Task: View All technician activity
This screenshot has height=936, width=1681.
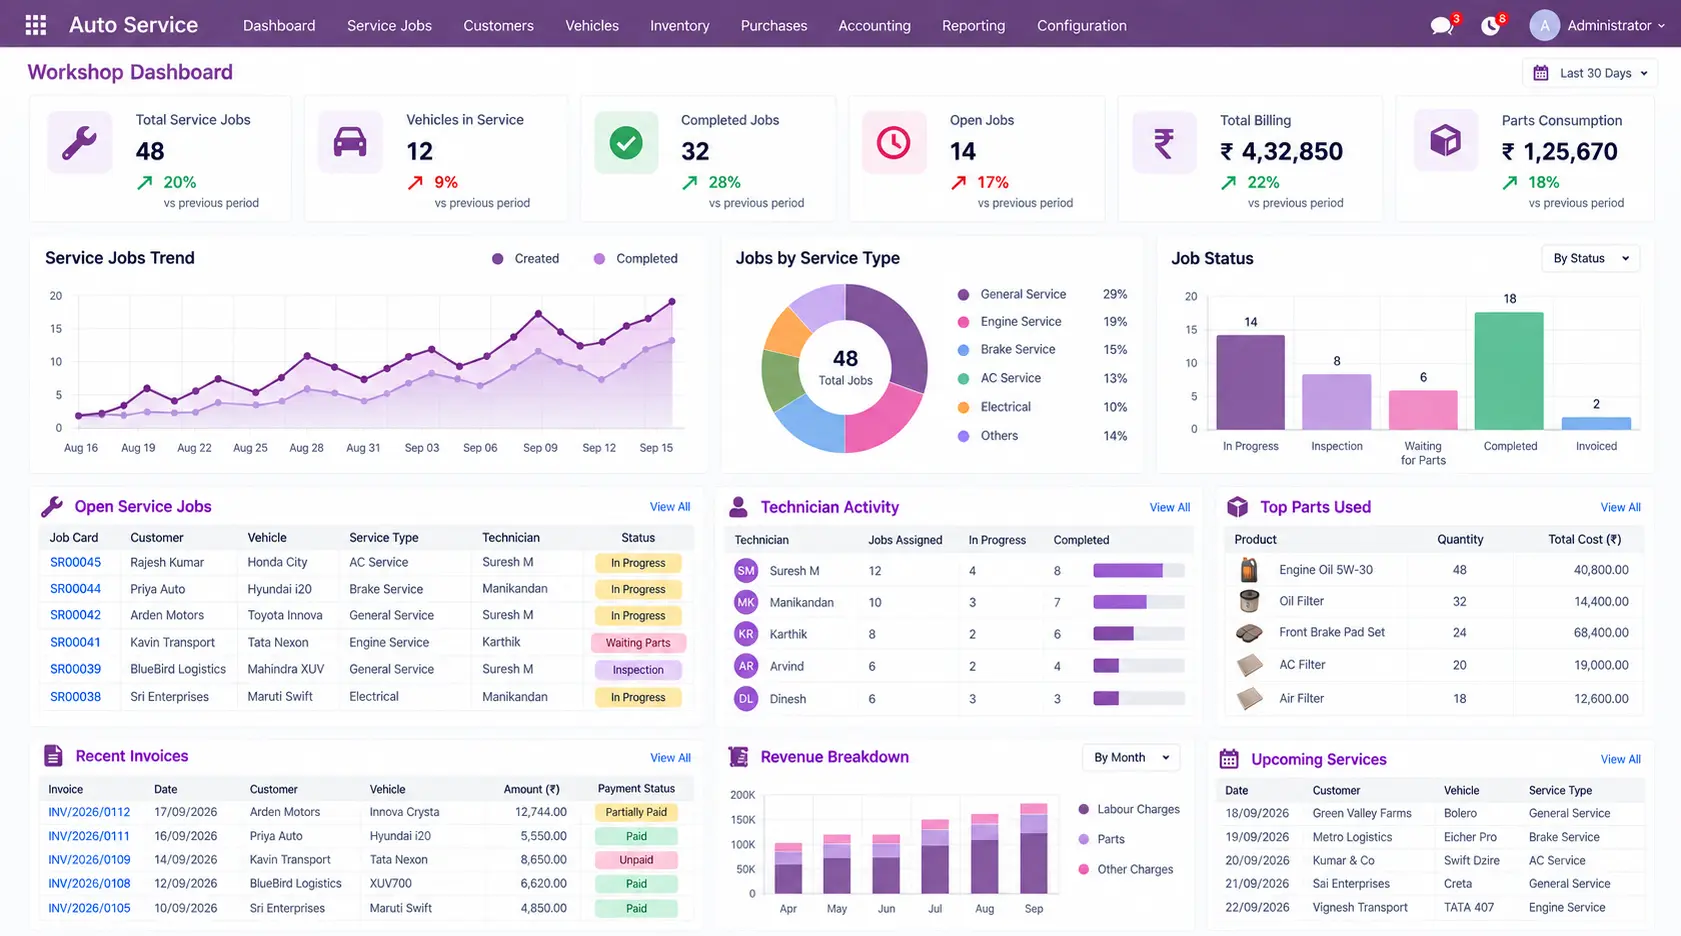Action: pos(1169,508)
